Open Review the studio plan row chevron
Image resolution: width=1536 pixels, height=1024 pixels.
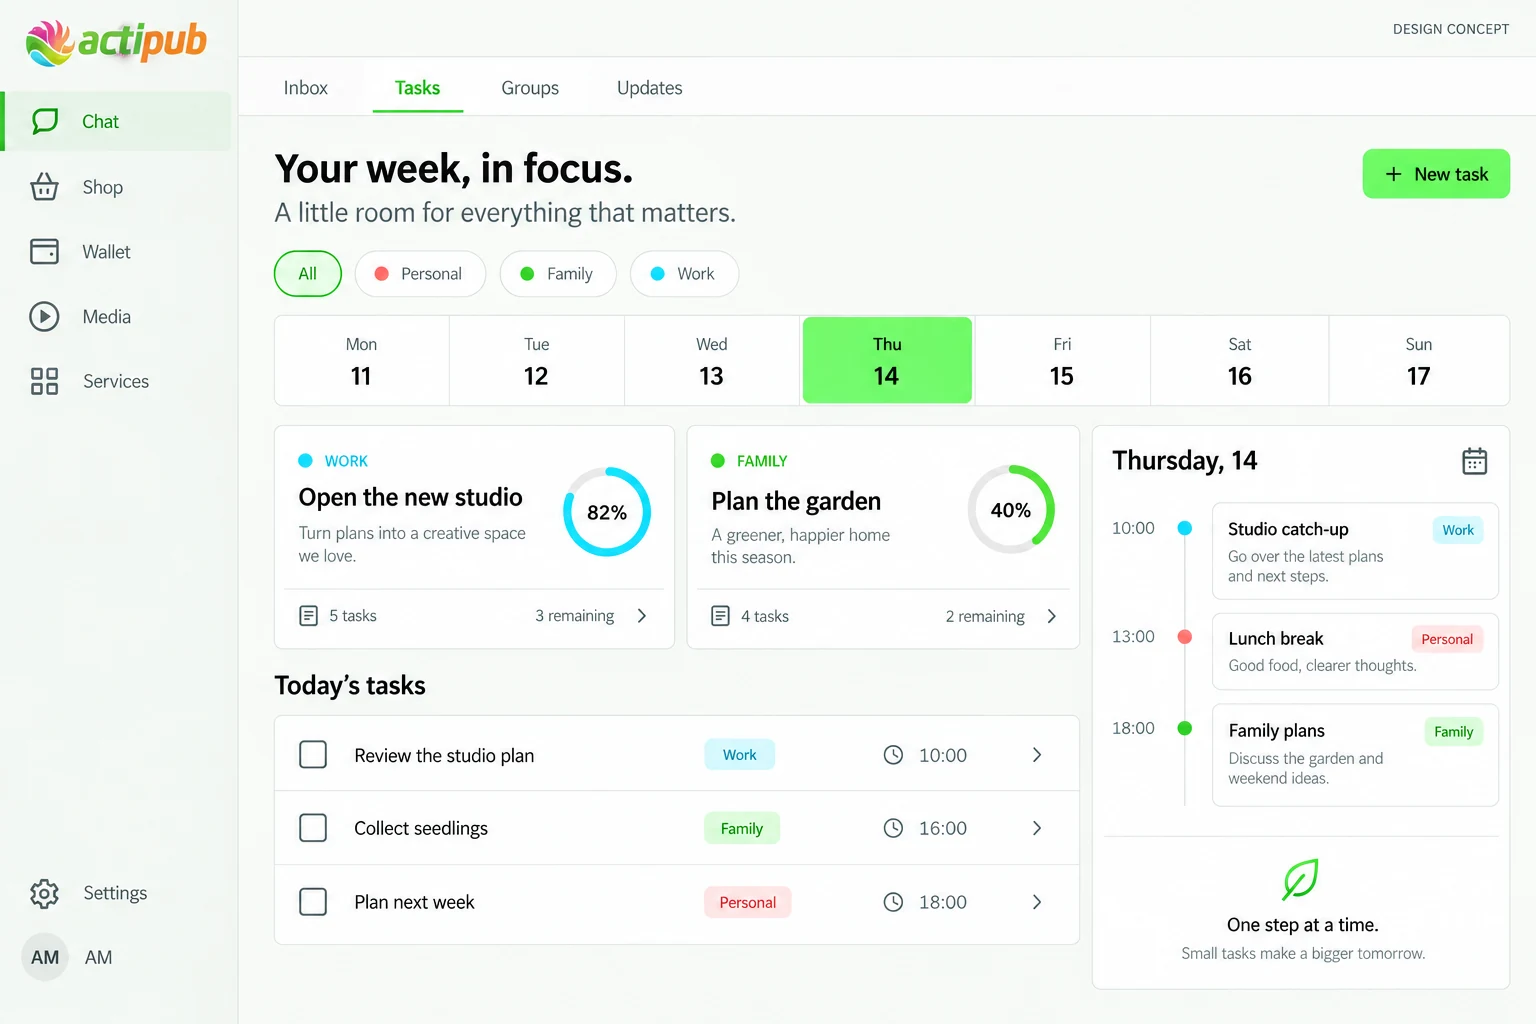coord(1037,755)
